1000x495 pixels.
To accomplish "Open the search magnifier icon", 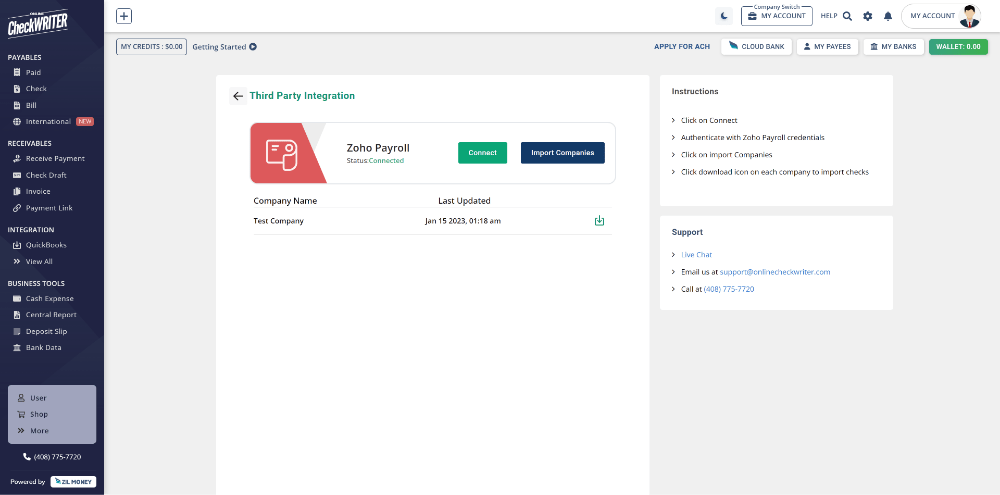I will coord(847,16).
